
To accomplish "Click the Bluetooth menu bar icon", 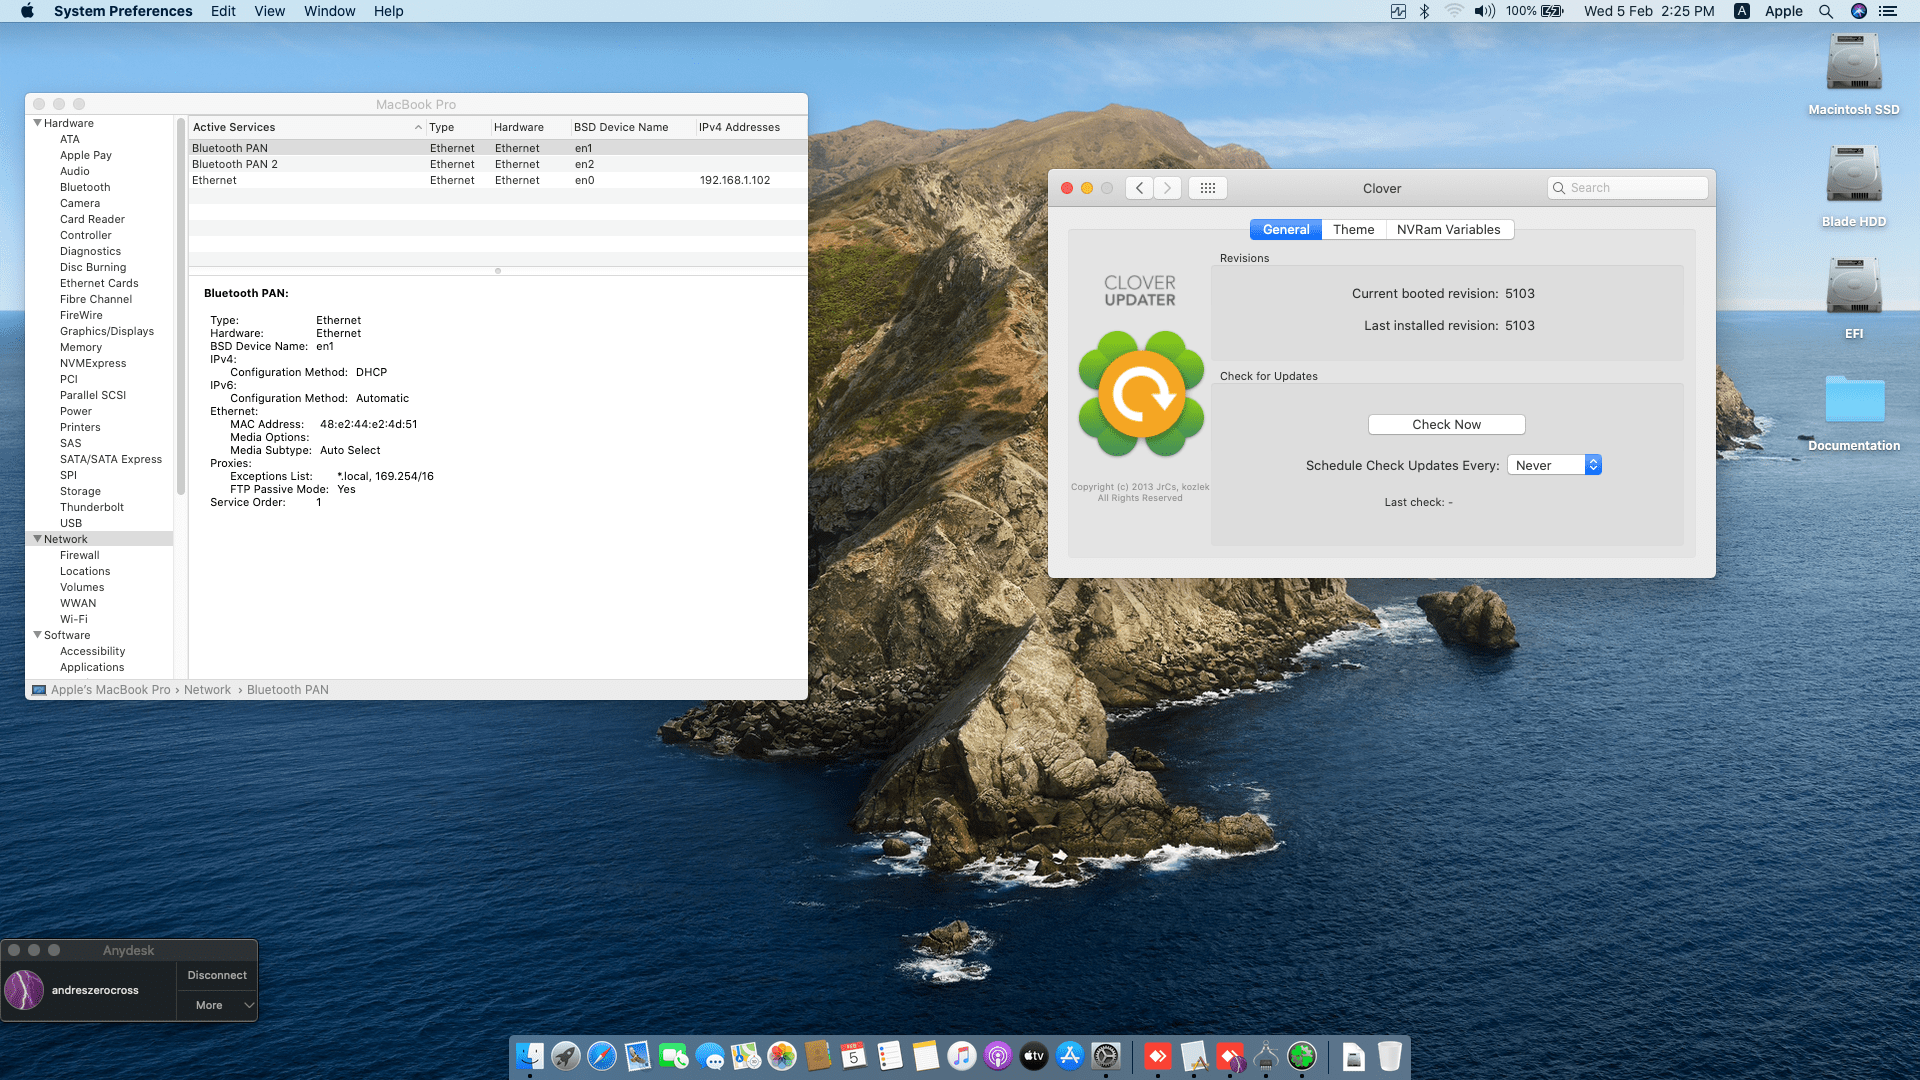I will tap(1424, 11).
